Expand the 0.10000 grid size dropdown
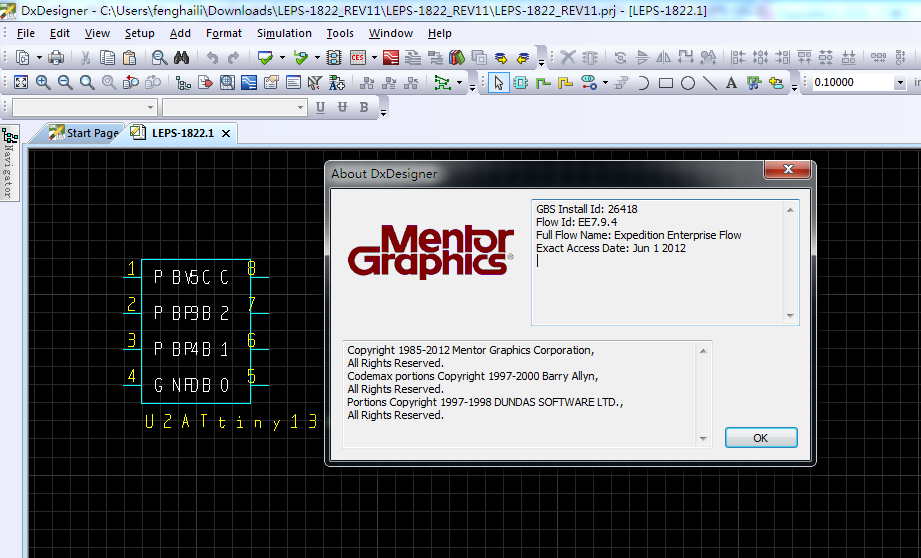This screenshot has width=921, height=558. click(x=900, y=82)
